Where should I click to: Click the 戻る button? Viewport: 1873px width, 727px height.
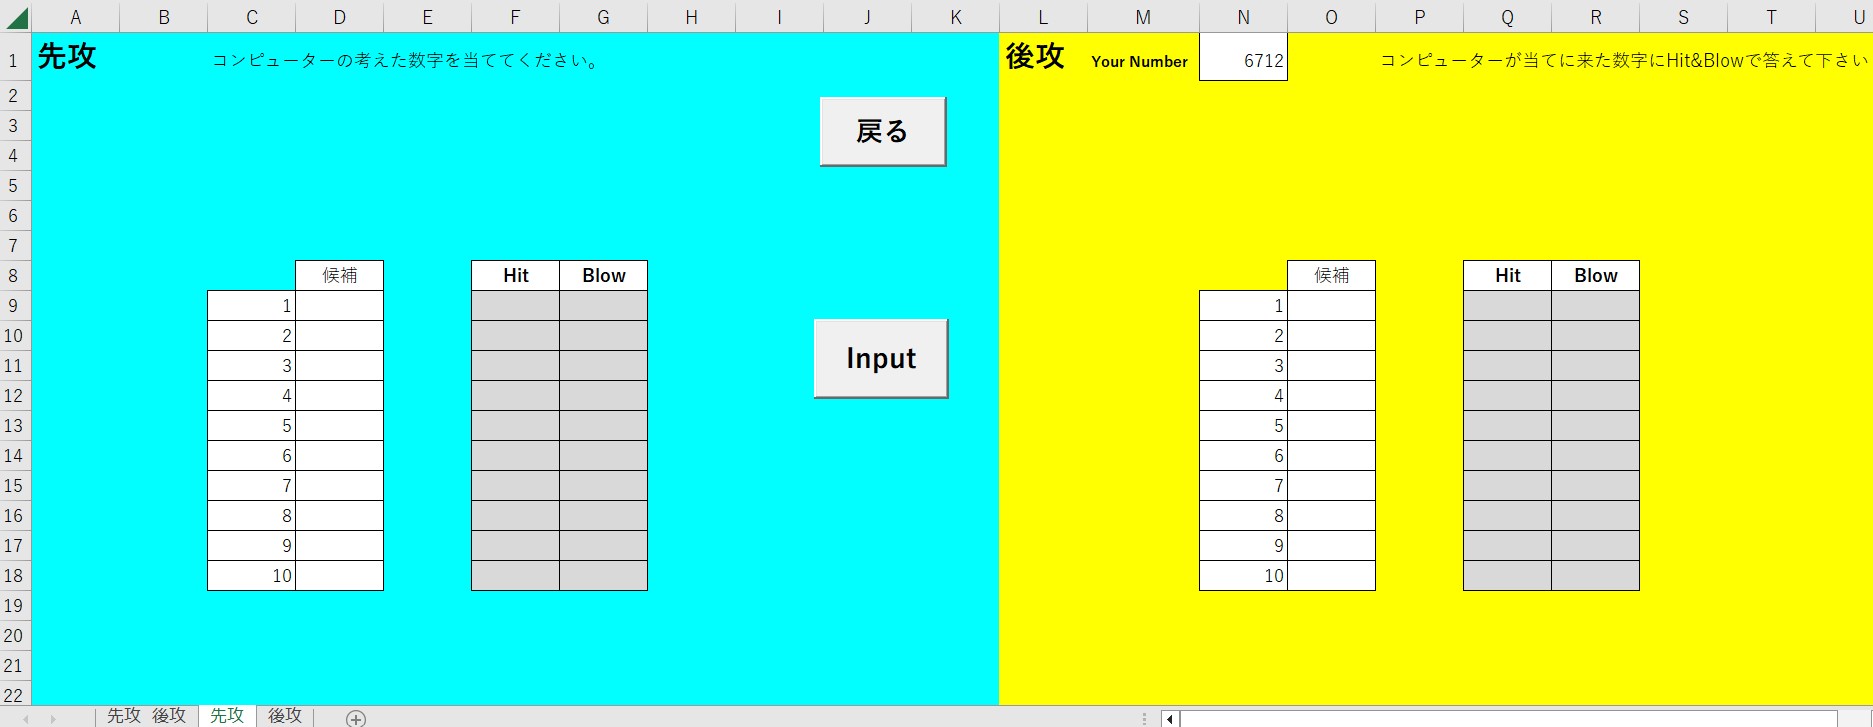coord(882,131)
